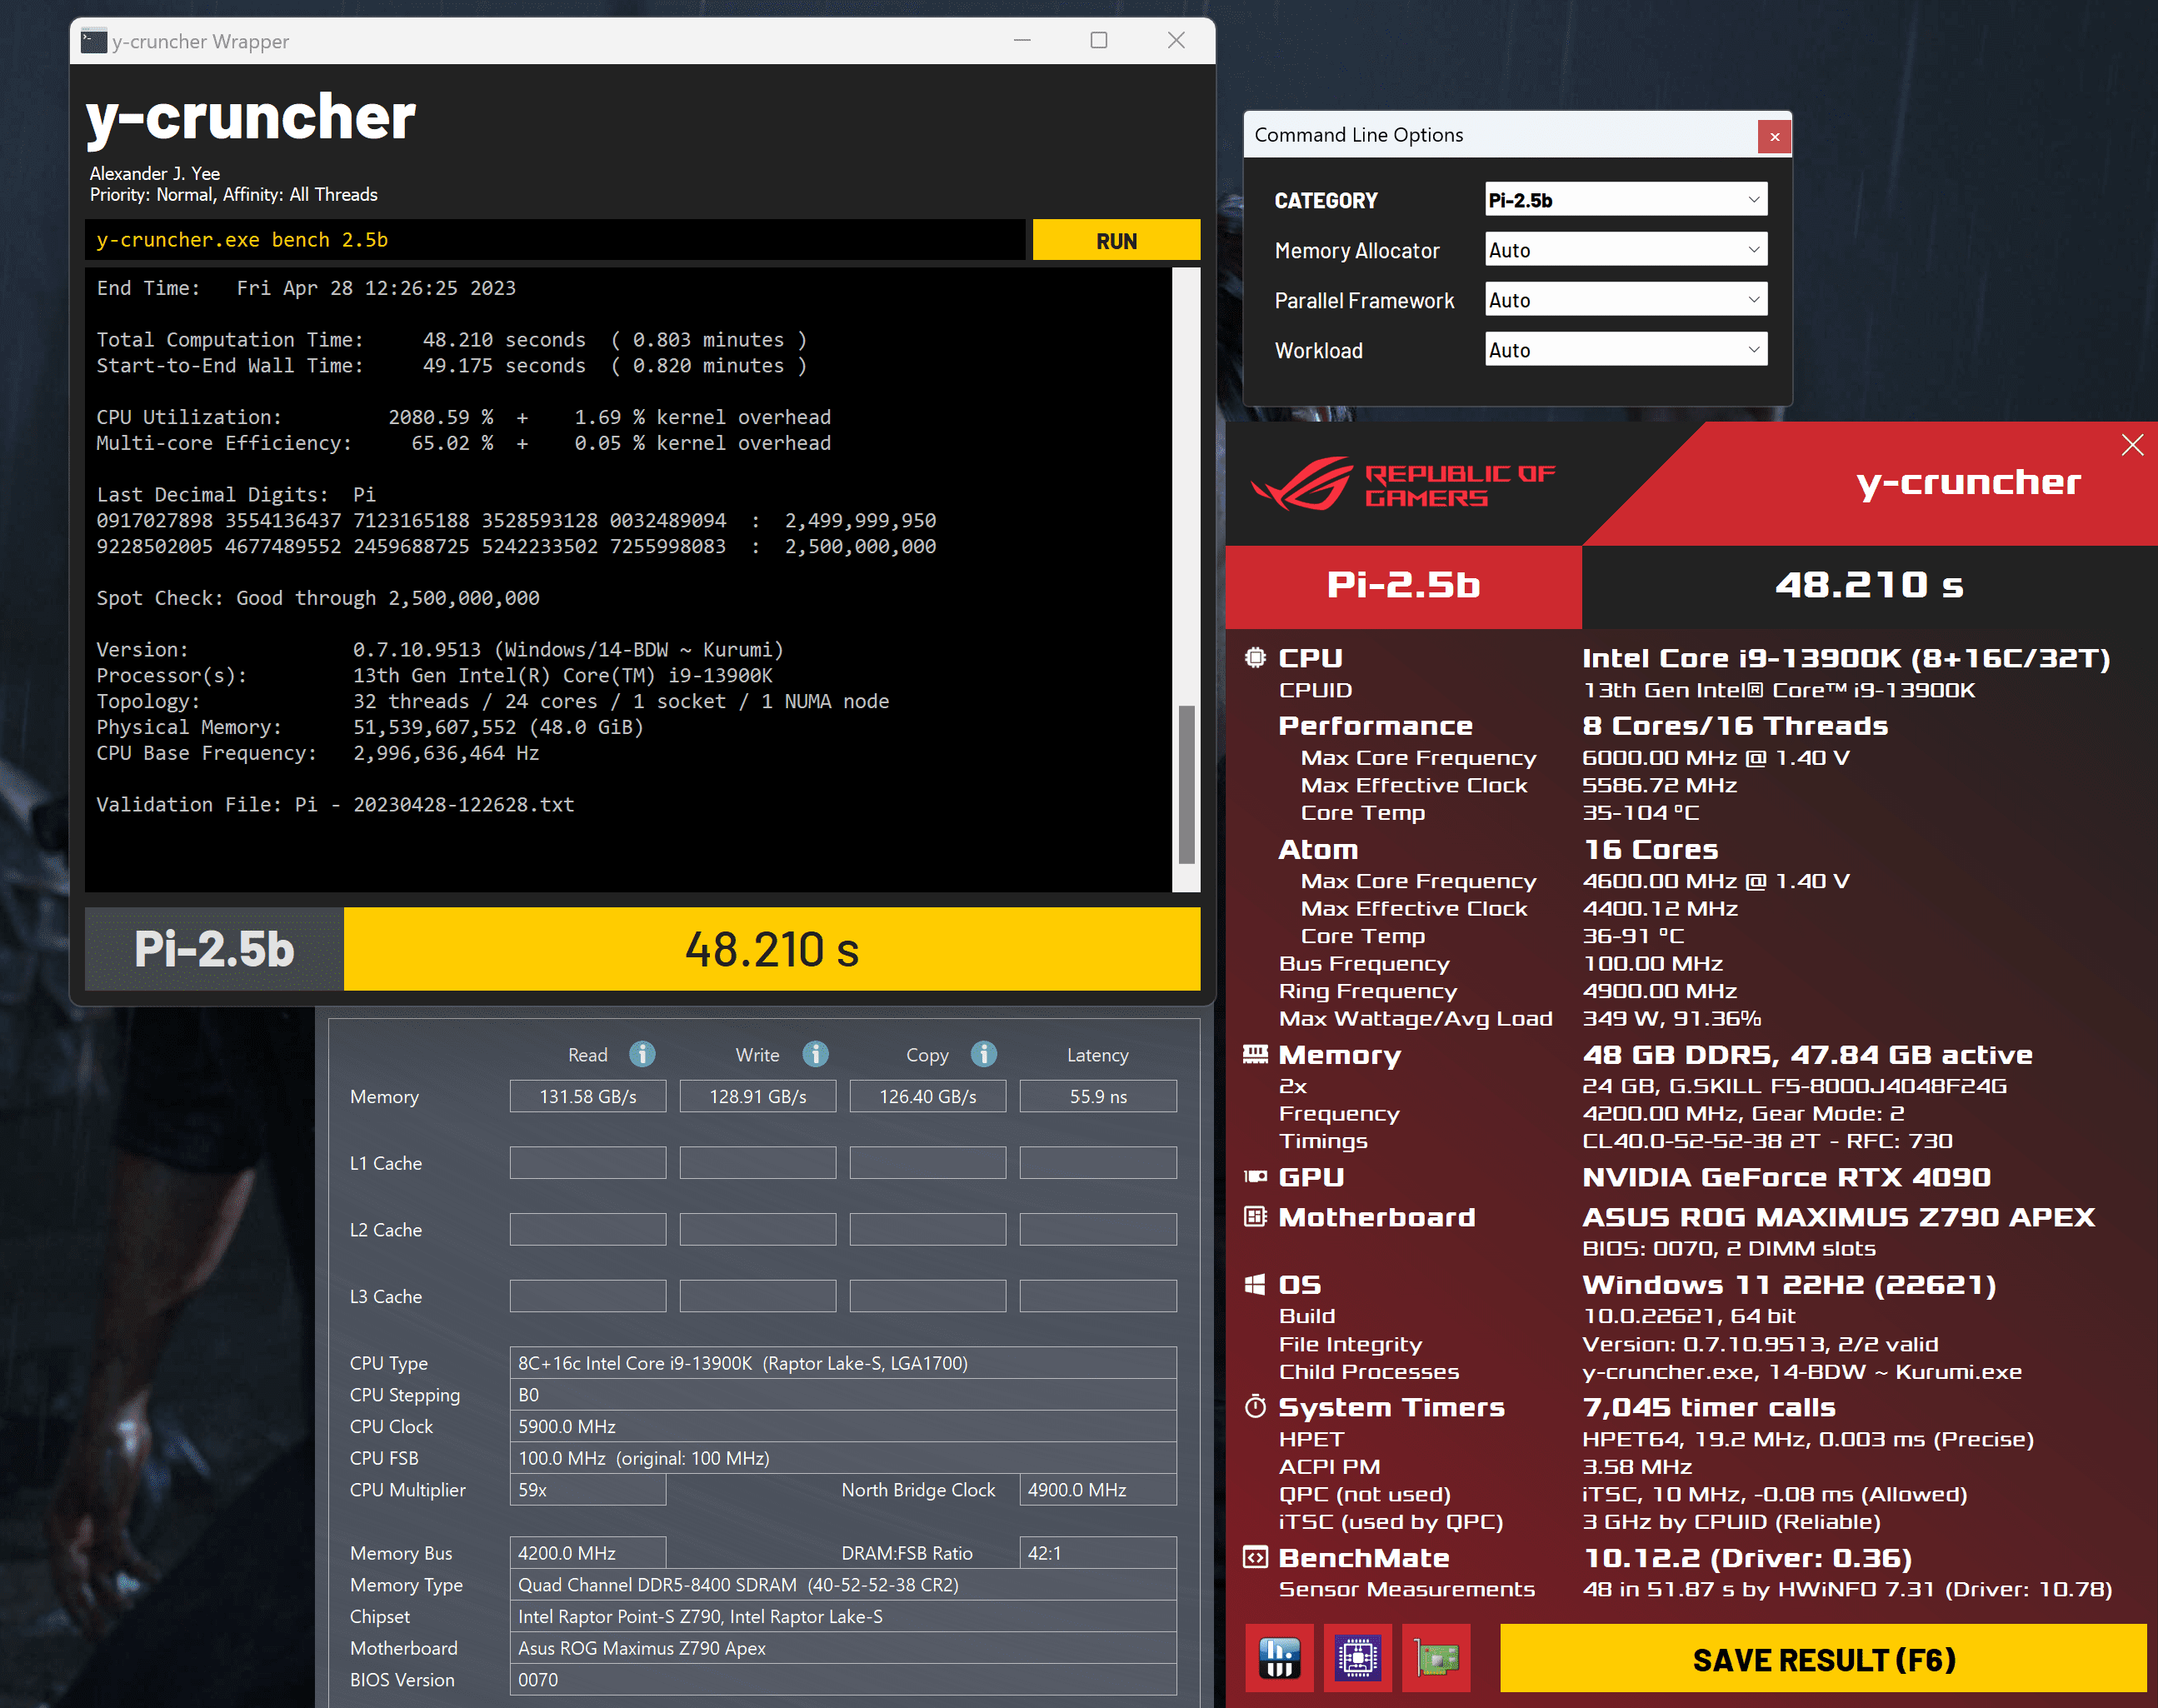Screen dimensions: 2158x1708
Task: Click the Memory module icon
Action: 1255,1053
